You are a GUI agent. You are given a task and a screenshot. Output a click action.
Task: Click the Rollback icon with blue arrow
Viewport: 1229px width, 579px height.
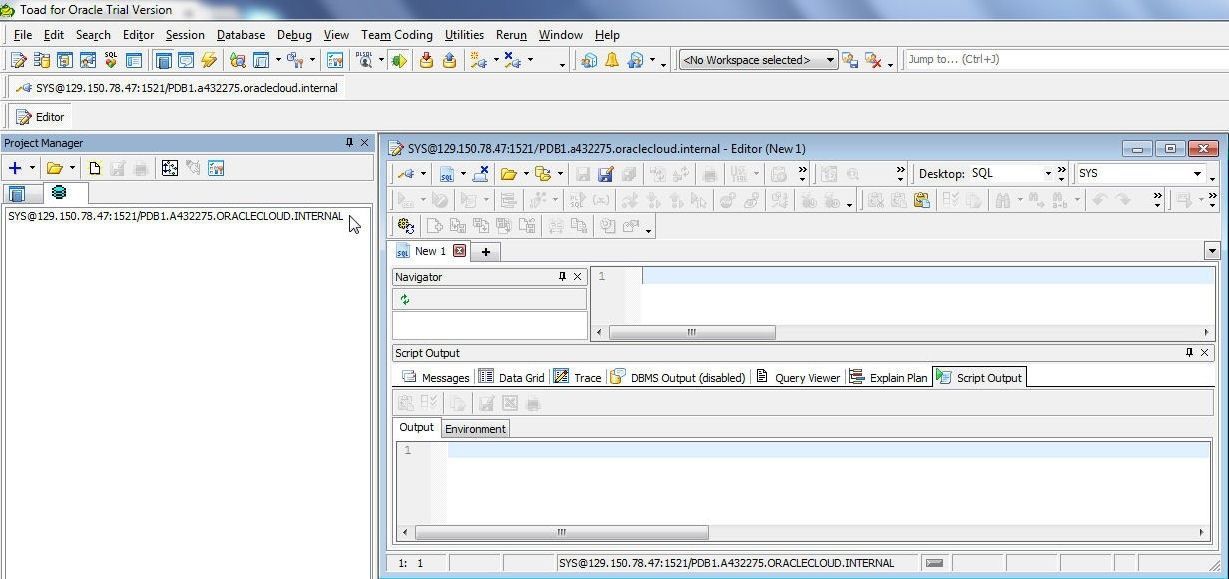point(449,60)
